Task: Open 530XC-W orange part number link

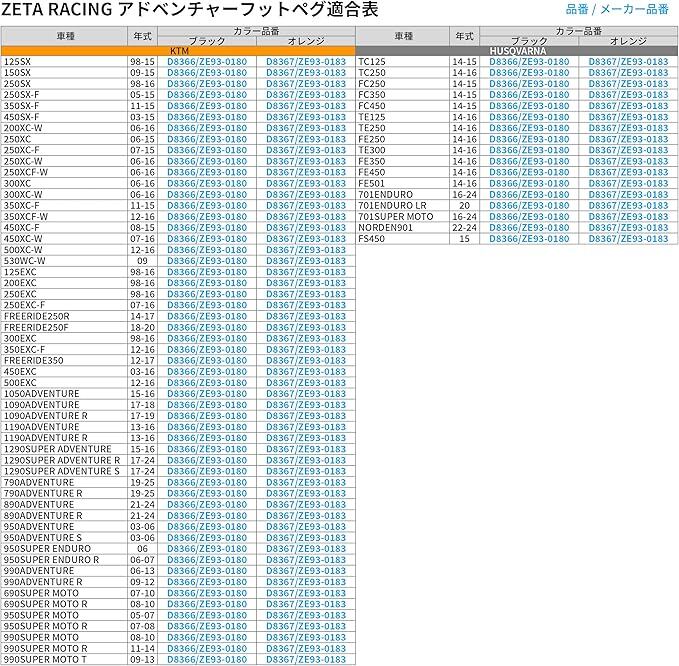Action: [x=306, y=260]
